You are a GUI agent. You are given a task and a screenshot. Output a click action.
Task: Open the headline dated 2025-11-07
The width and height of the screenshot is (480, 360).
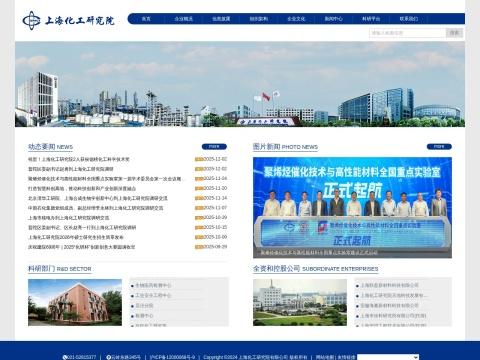96,208
